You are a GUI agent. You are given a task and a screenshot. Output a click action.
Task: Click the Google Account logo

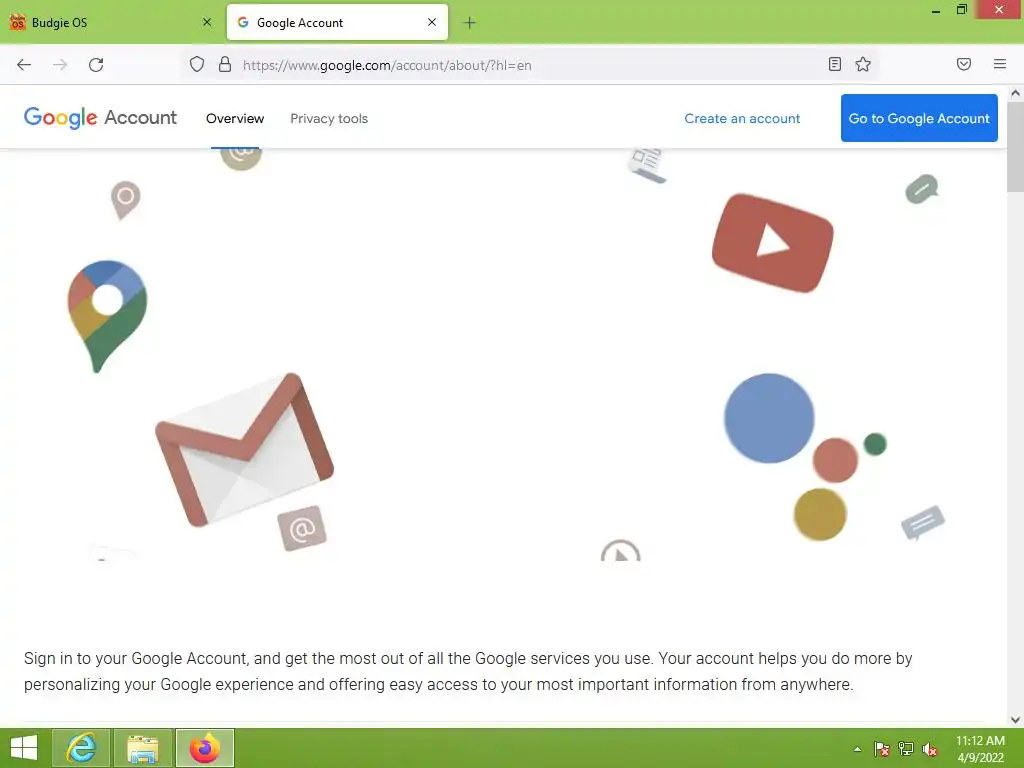tap(100, 118)
